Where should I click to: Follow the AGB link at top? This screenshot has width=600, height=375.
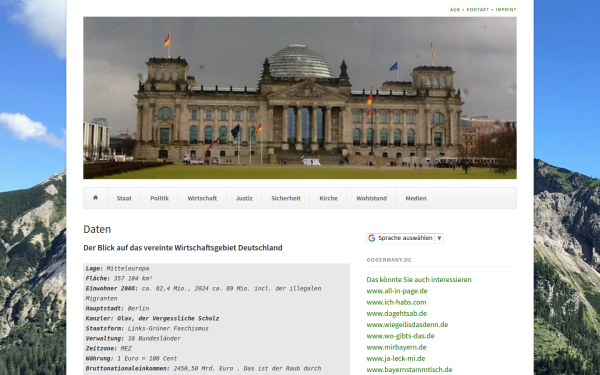(455, 10)
